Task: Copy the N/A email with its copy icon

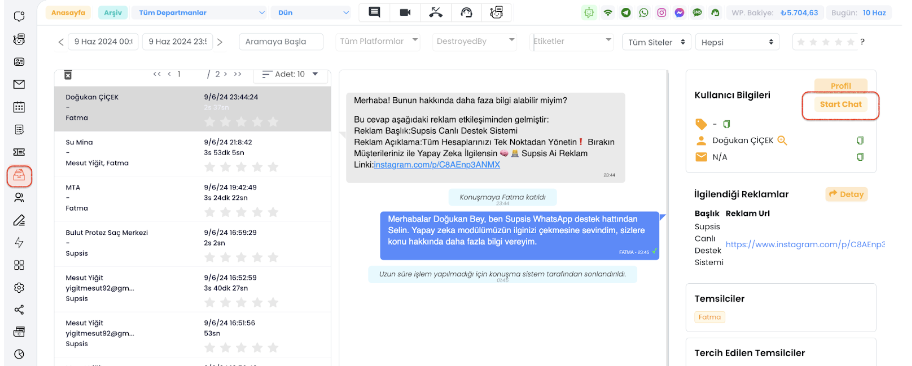Action: pyautogui.click(x=860, y=157)
